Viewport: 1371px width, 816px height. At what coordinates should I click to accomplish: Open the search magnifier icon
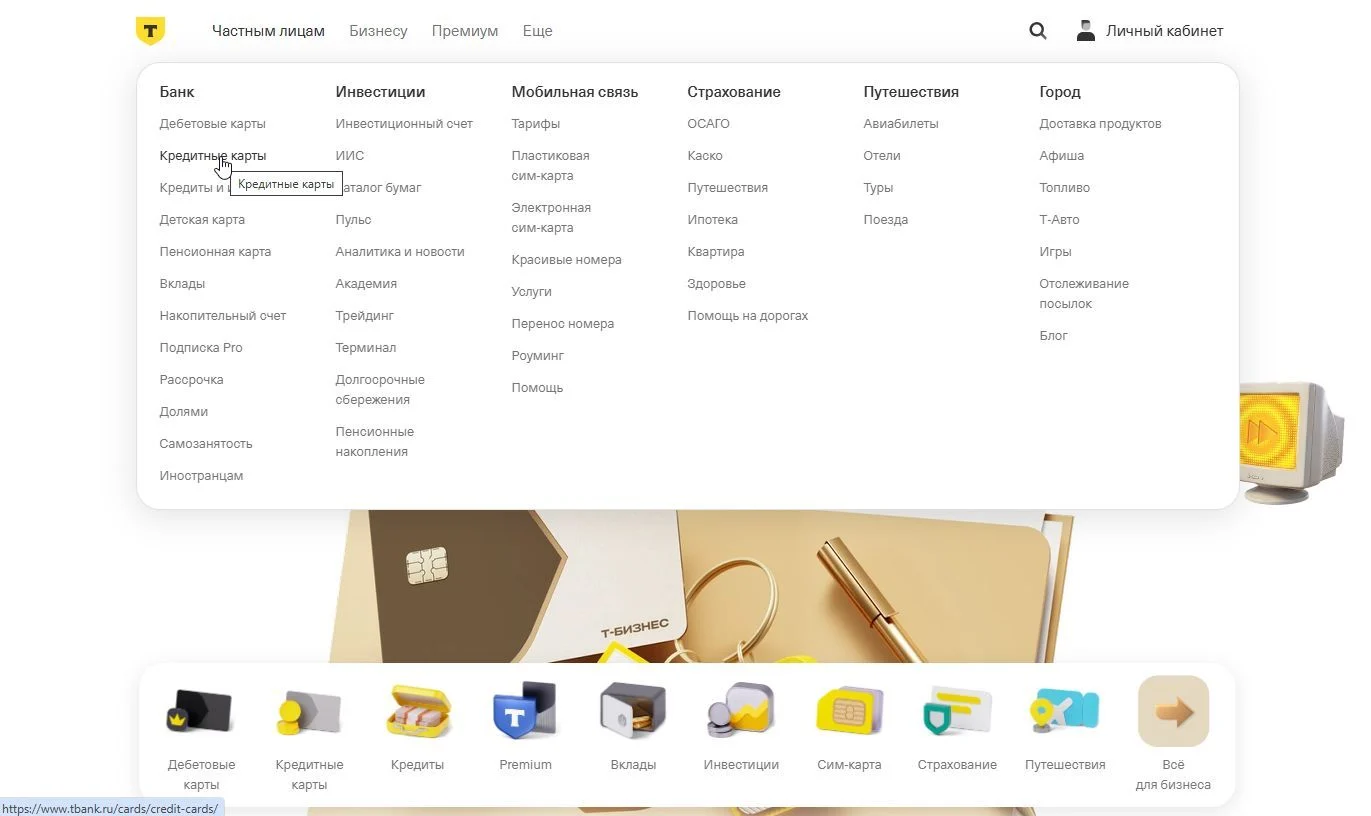(x=1038, y=31)
